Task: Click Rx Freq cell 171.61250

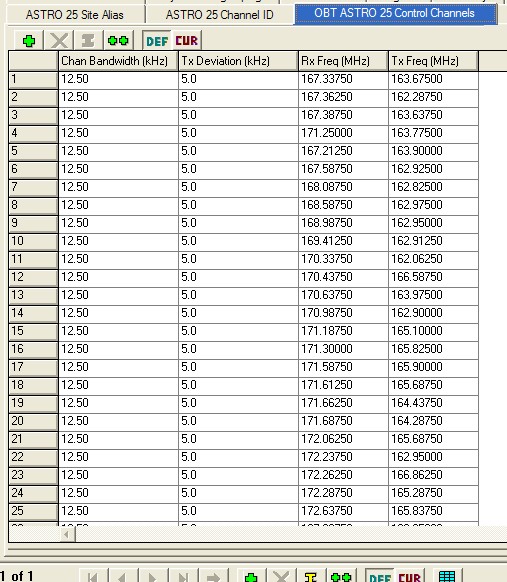Action: click(x=343, y=386)
